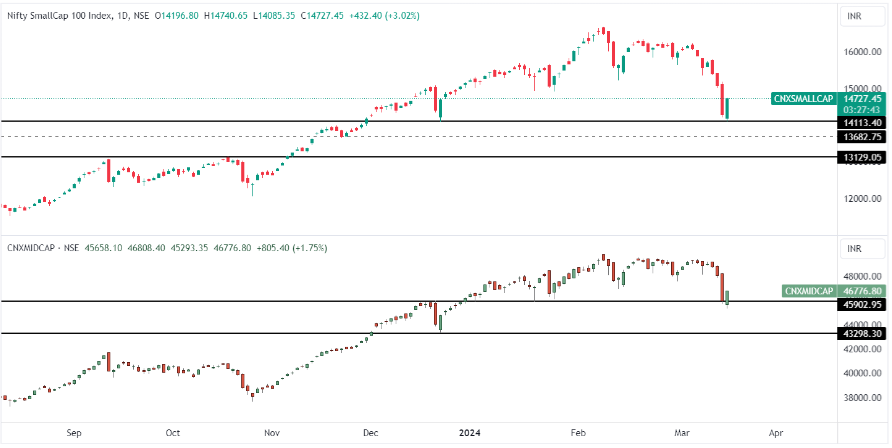Click the CNXMIDCAP price scale tag

pos(809,291)
